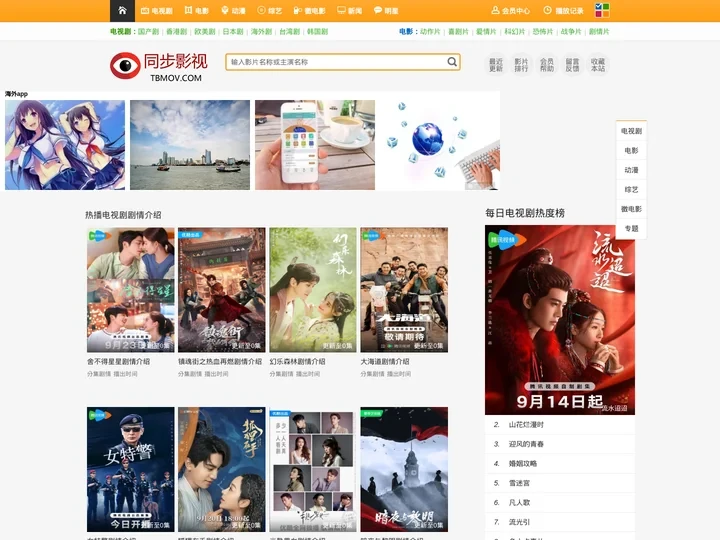
Task: Open the 微电影 navigation tab
Action: click(x=309, y=11)
